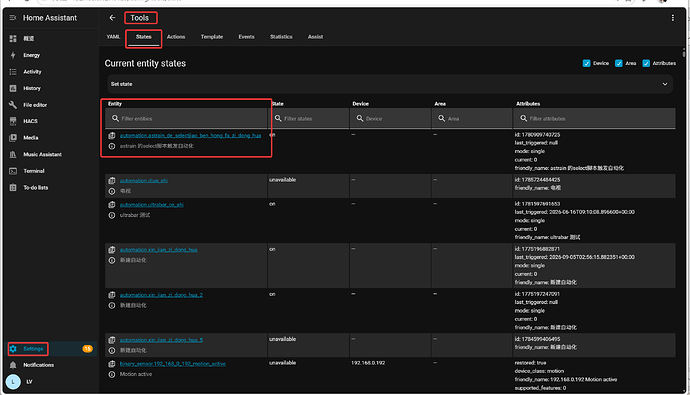Open automation.astrain_de_select entity link

coord(191,135)
